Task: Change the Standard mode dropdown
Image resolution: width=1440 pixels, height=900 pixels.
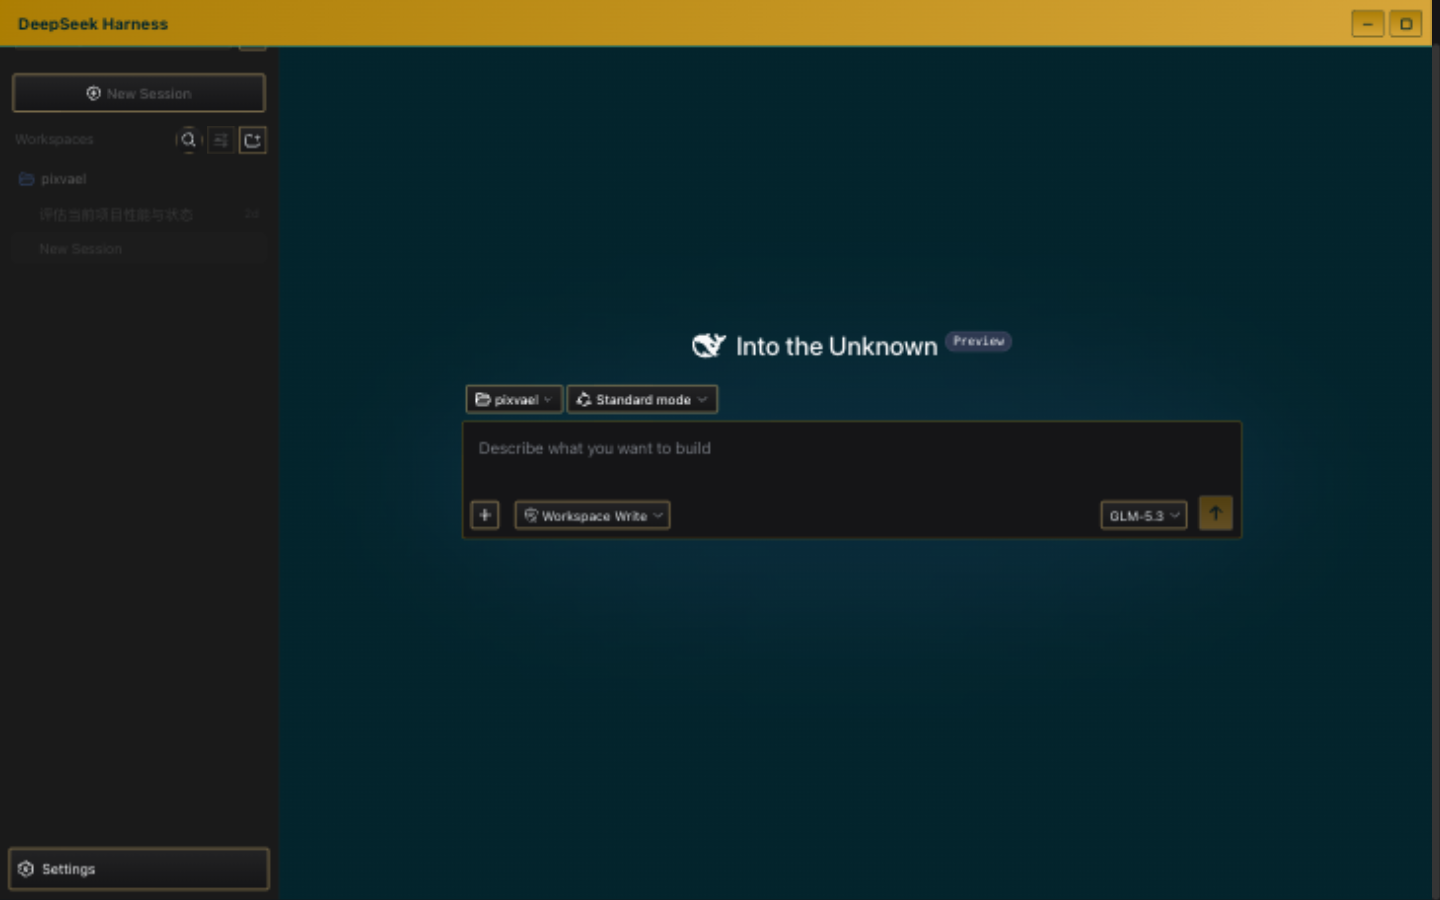Action: [642, 399]
